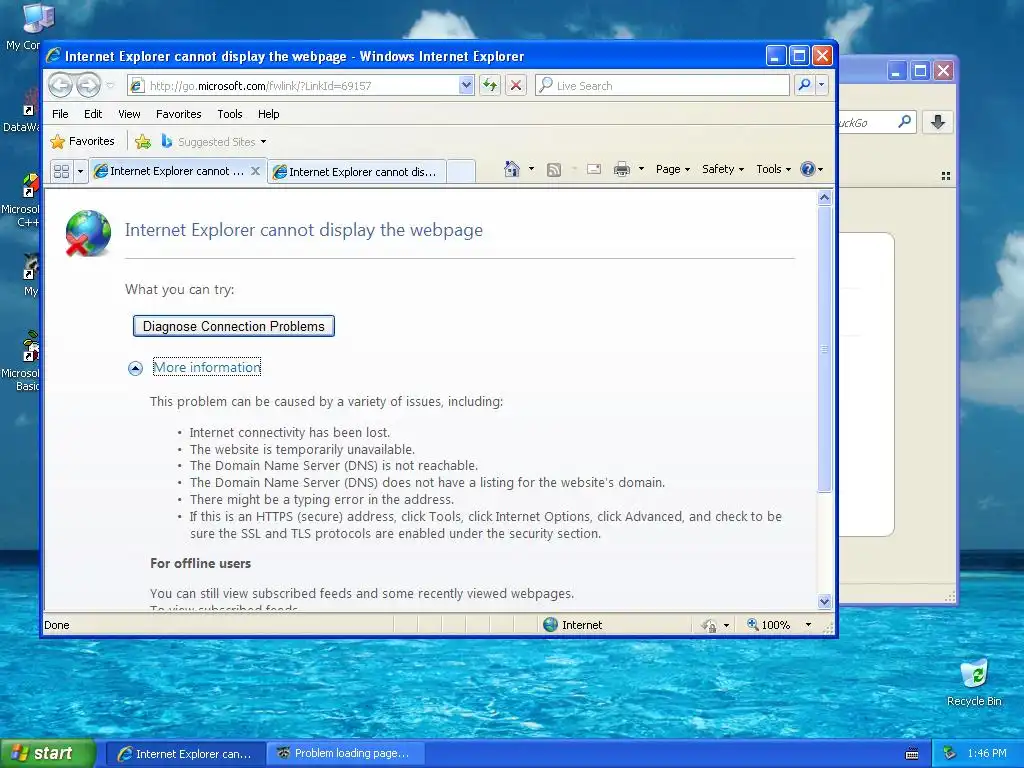Stop loading with the red X icon
Viewport: 1024px width, 768px height.
515,86
